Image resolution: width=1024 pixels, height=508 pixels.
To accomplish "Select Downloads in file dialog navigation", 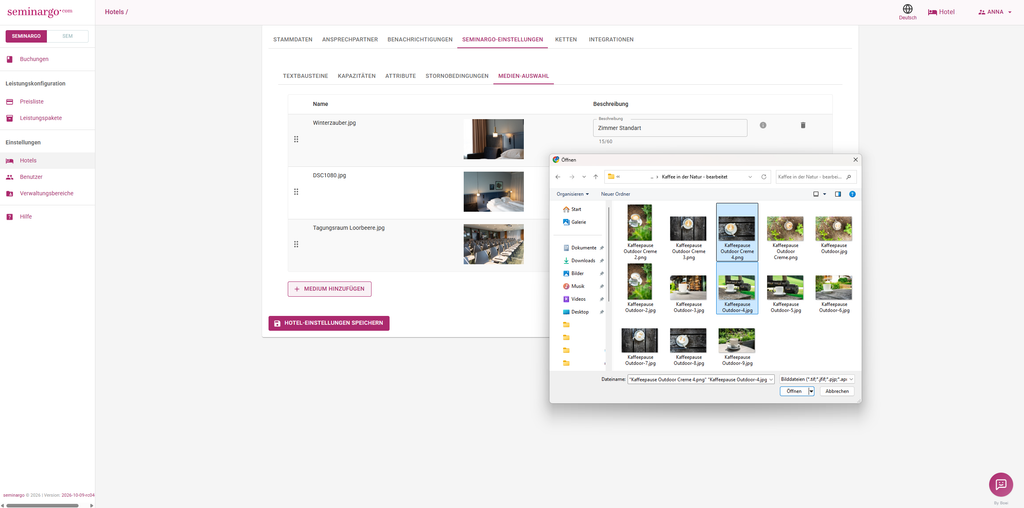I will 583,261.
